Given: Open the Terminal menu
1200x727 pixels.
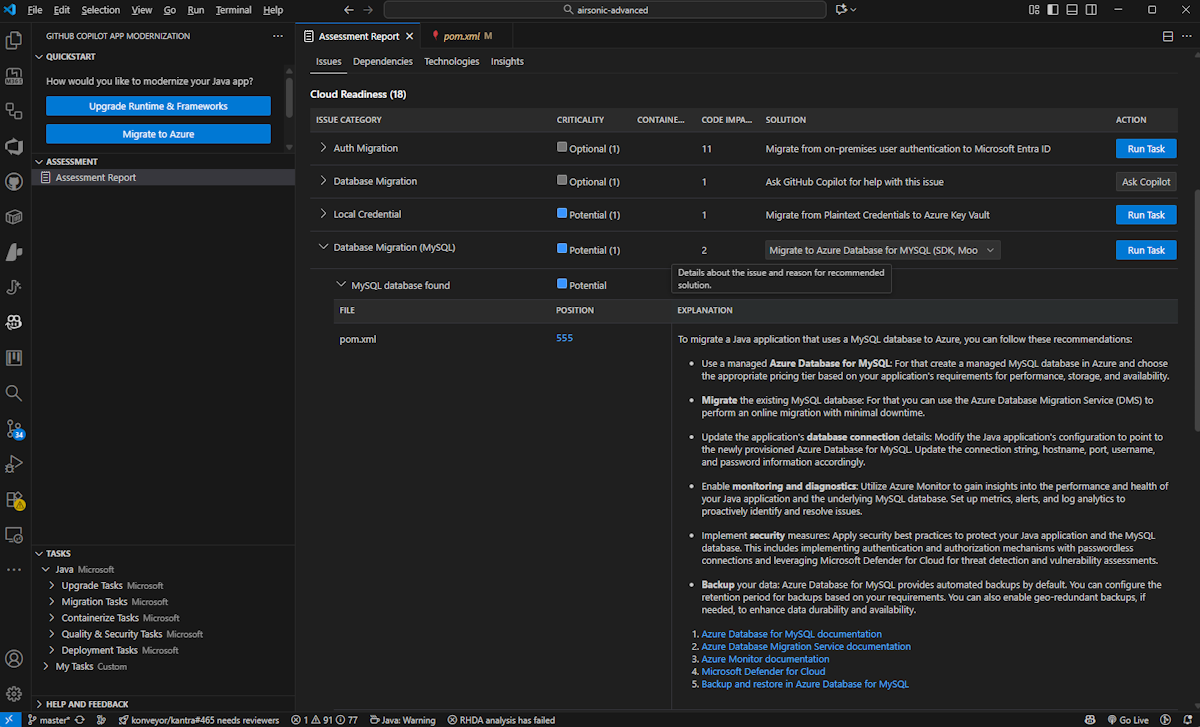Looking at the screenshot, I should (234, 10).
